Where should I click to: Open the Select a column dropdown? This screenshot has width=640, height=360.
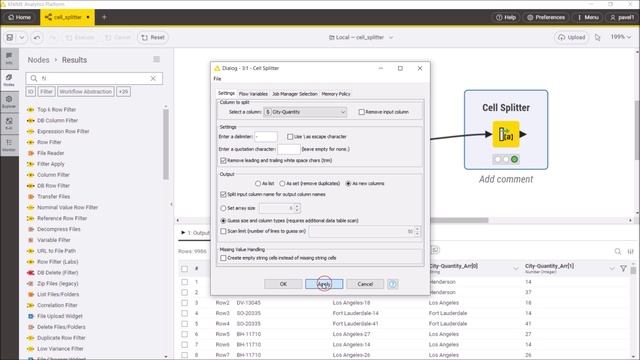[305, 112]
